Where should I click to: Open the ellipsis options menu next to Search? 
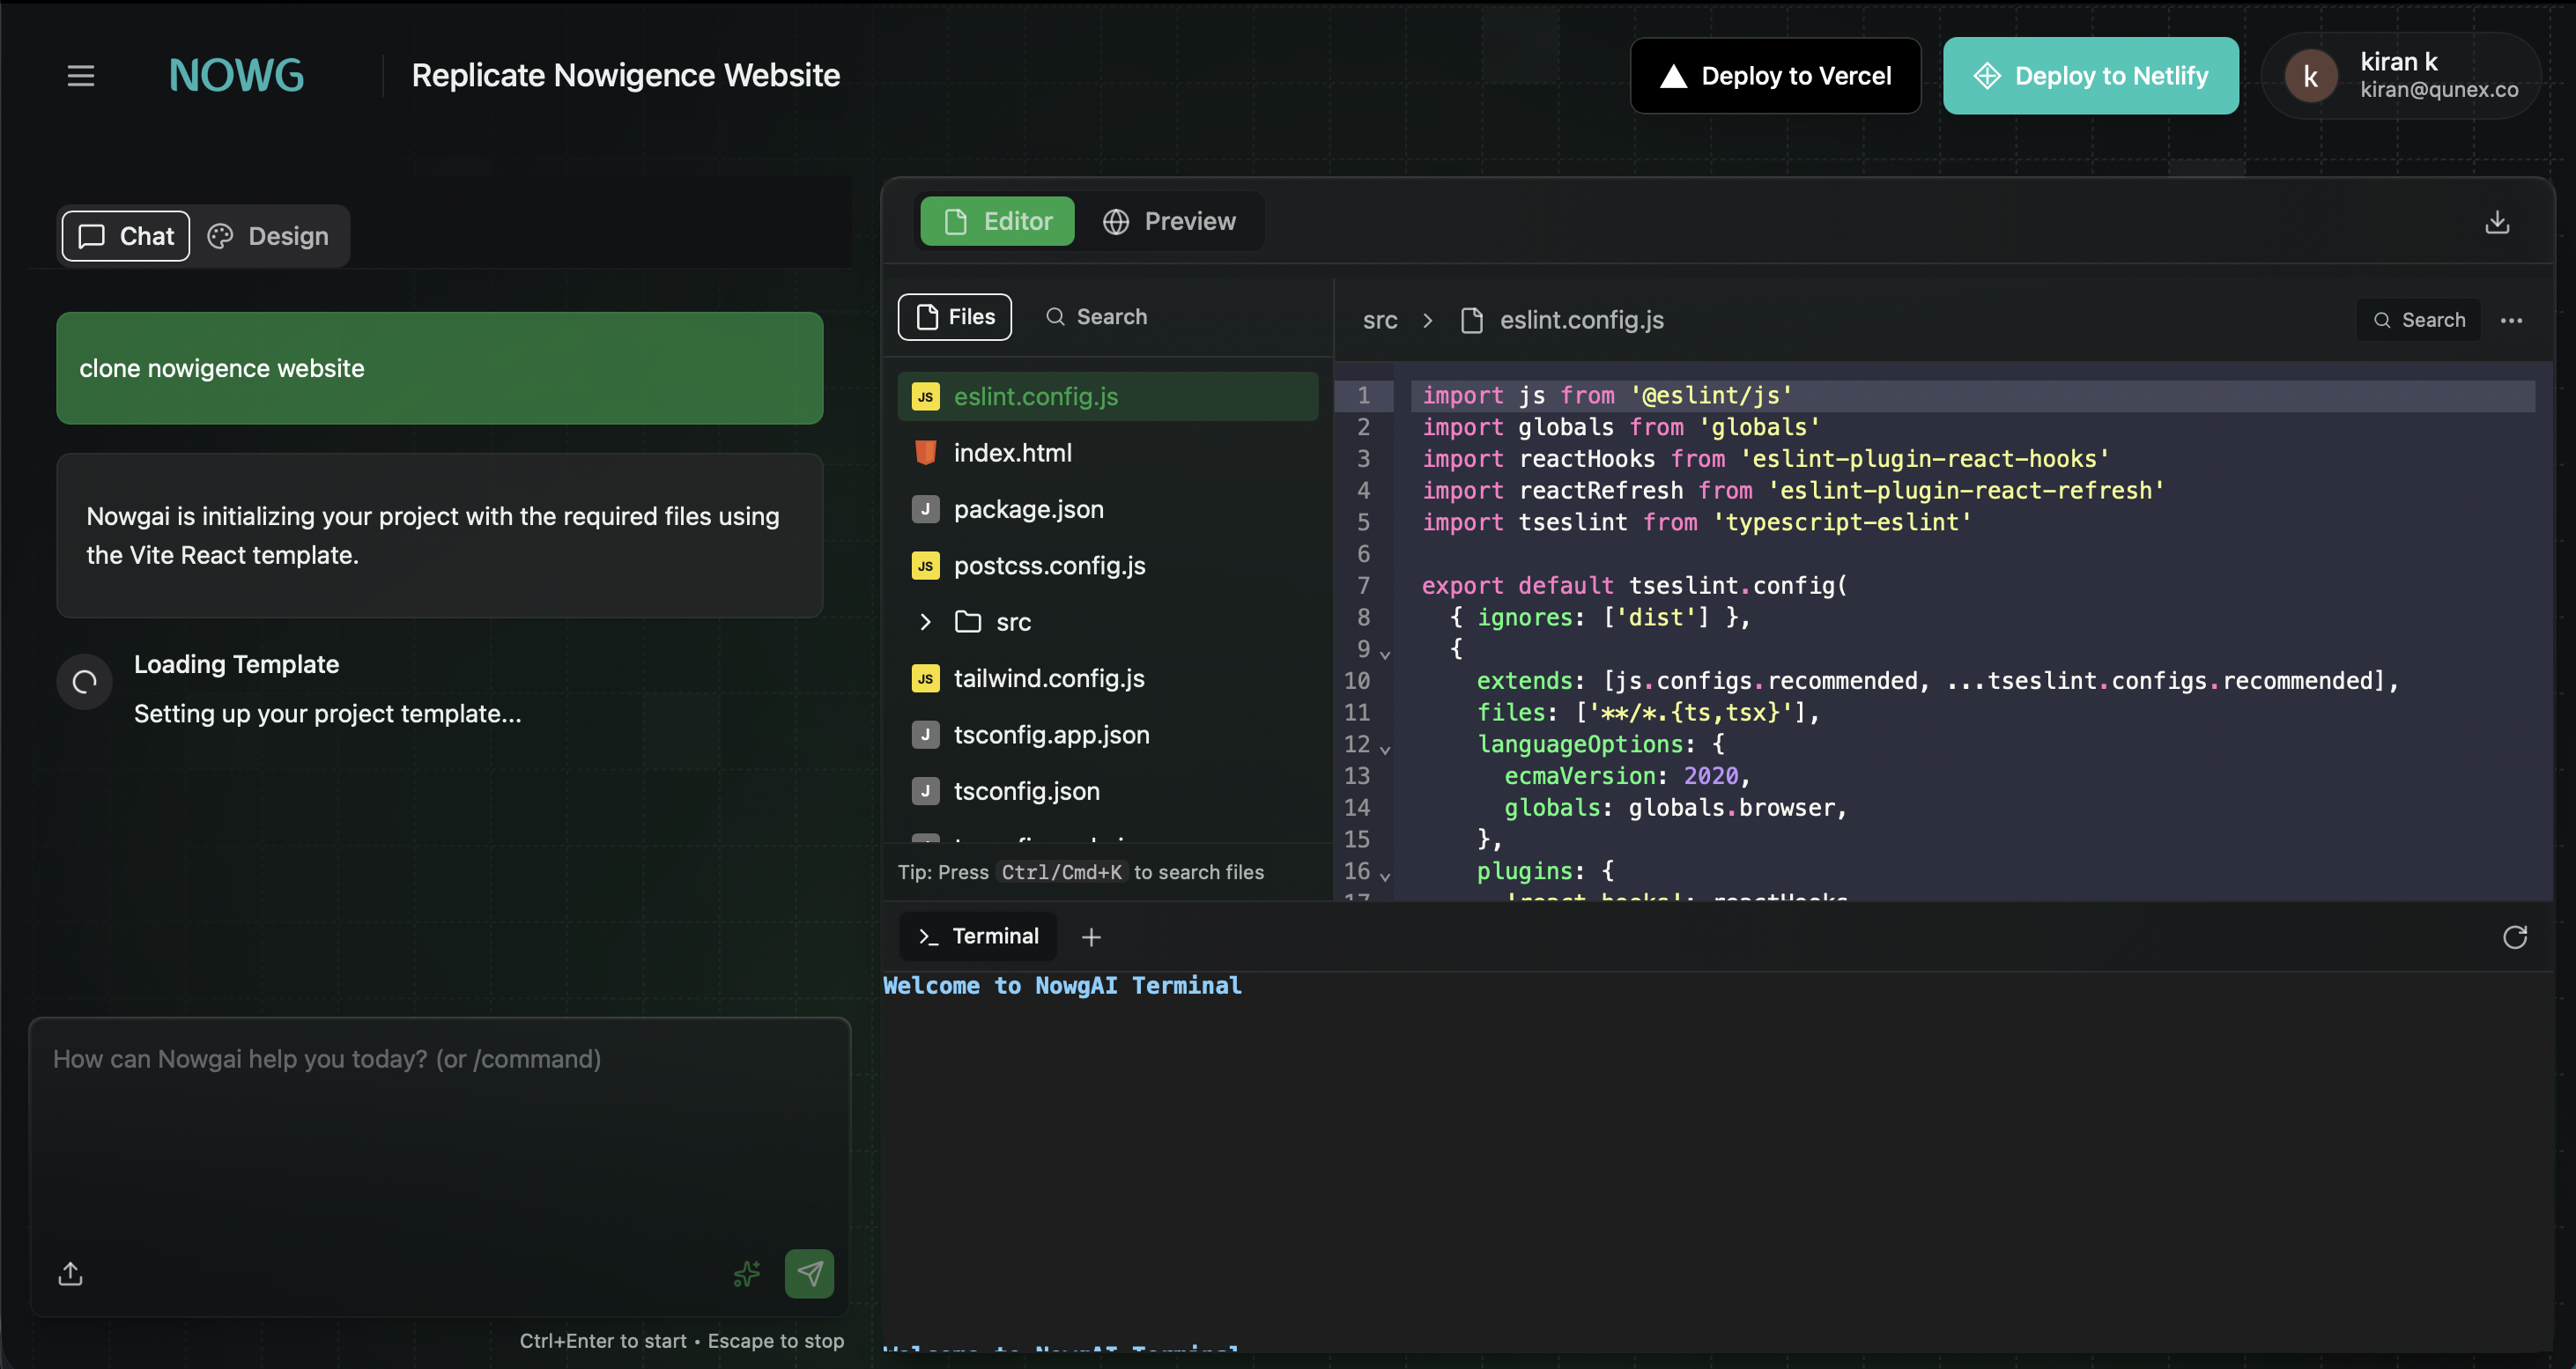(2513, 320)
